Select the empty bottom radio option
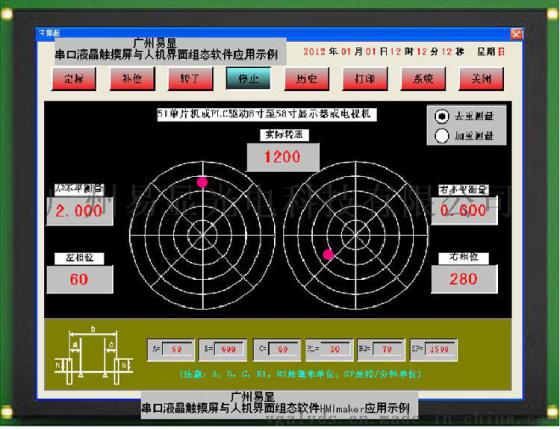Screen dimensions: 560x430 point(442,136)
